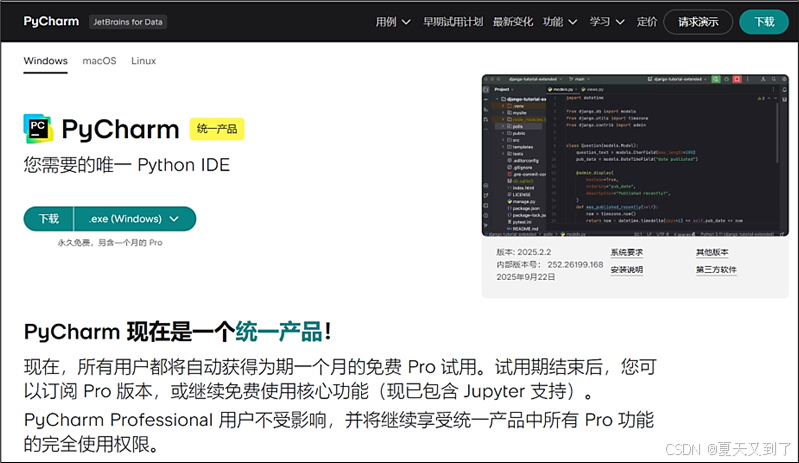This screenshot has height=463, width=799.
Task: Click the large PyCharm product title
Action: click(120, 129)
